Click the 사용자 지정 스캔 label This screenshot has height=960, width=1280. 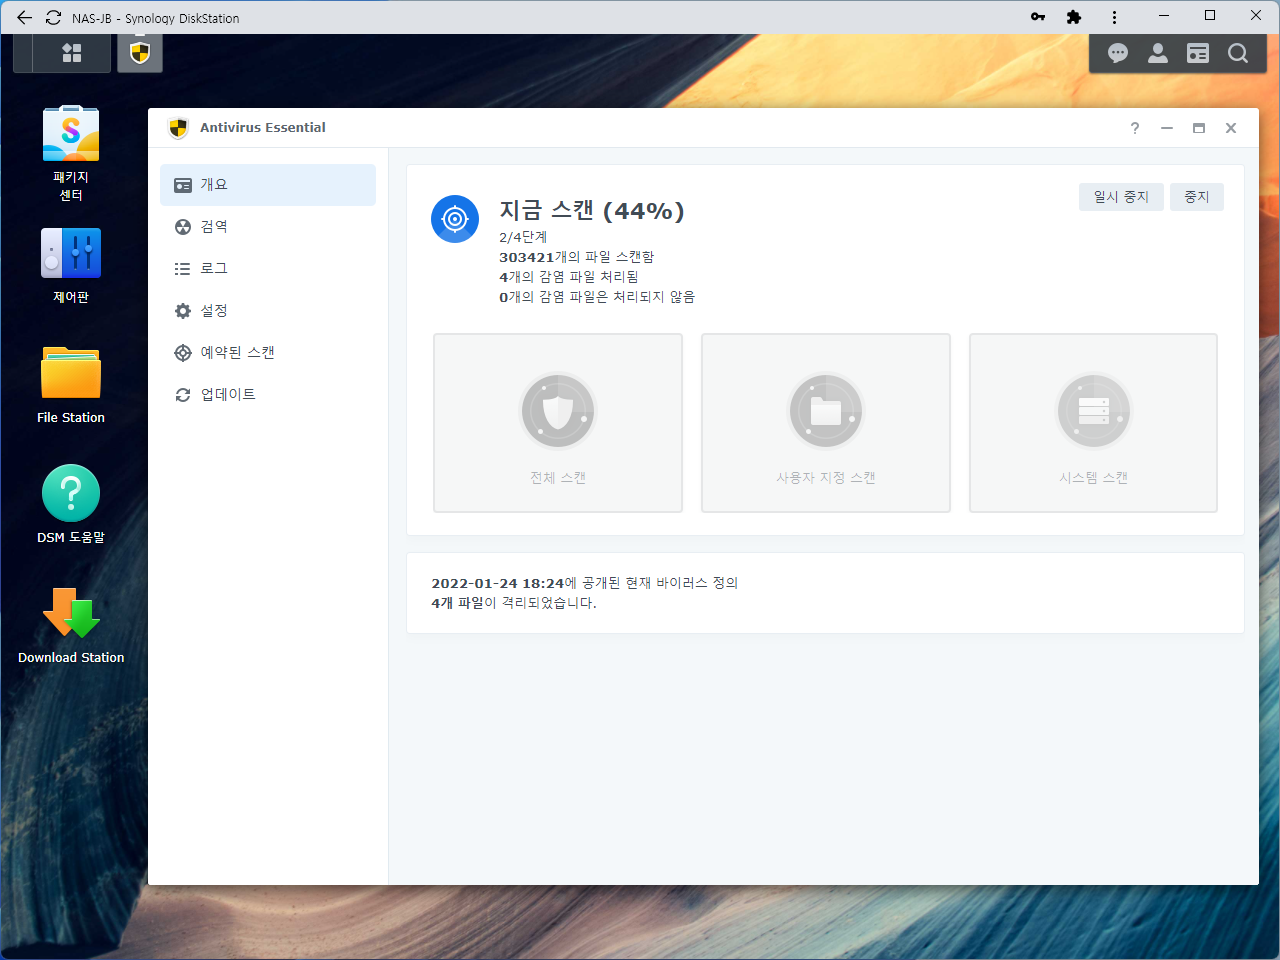[826, 478]
